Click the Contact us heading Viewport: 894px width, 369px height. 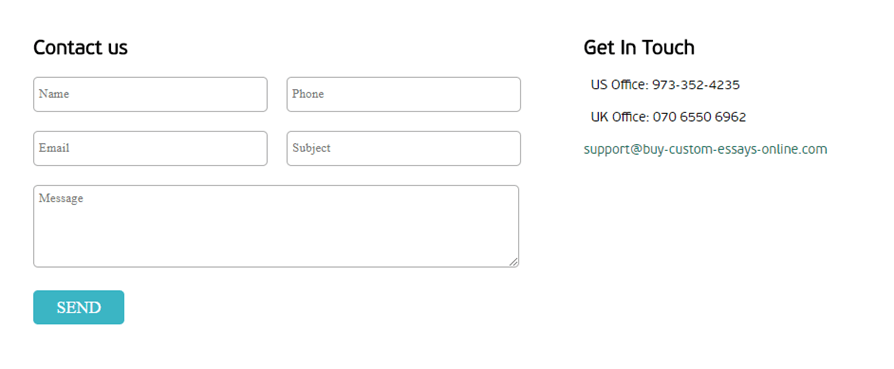(x=80, y=47)
